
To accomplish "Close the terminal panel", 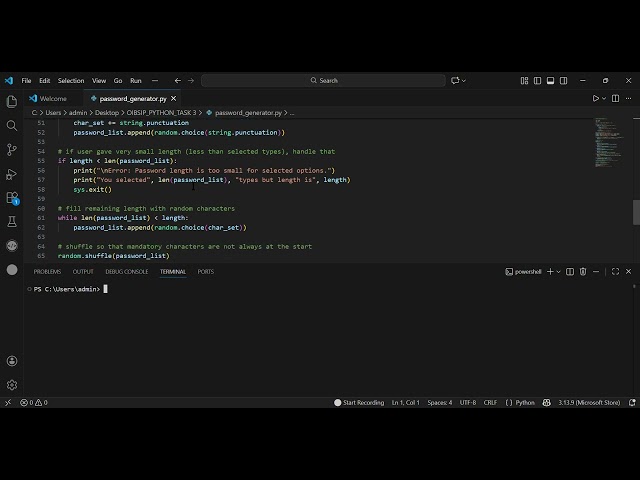I will (629, 271).
